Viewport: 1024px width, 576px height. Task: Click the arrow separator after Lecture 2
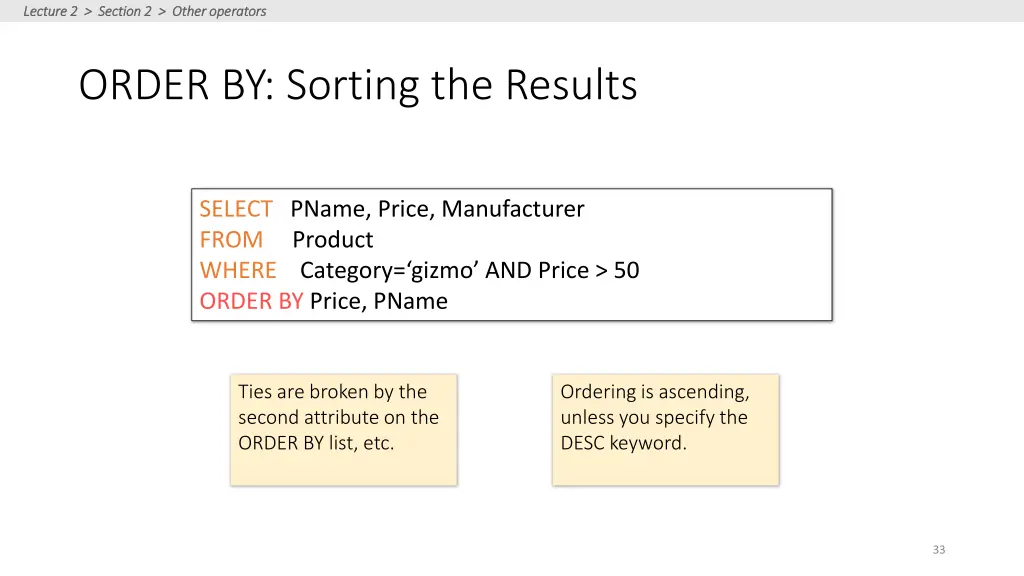tap(88, 12)
